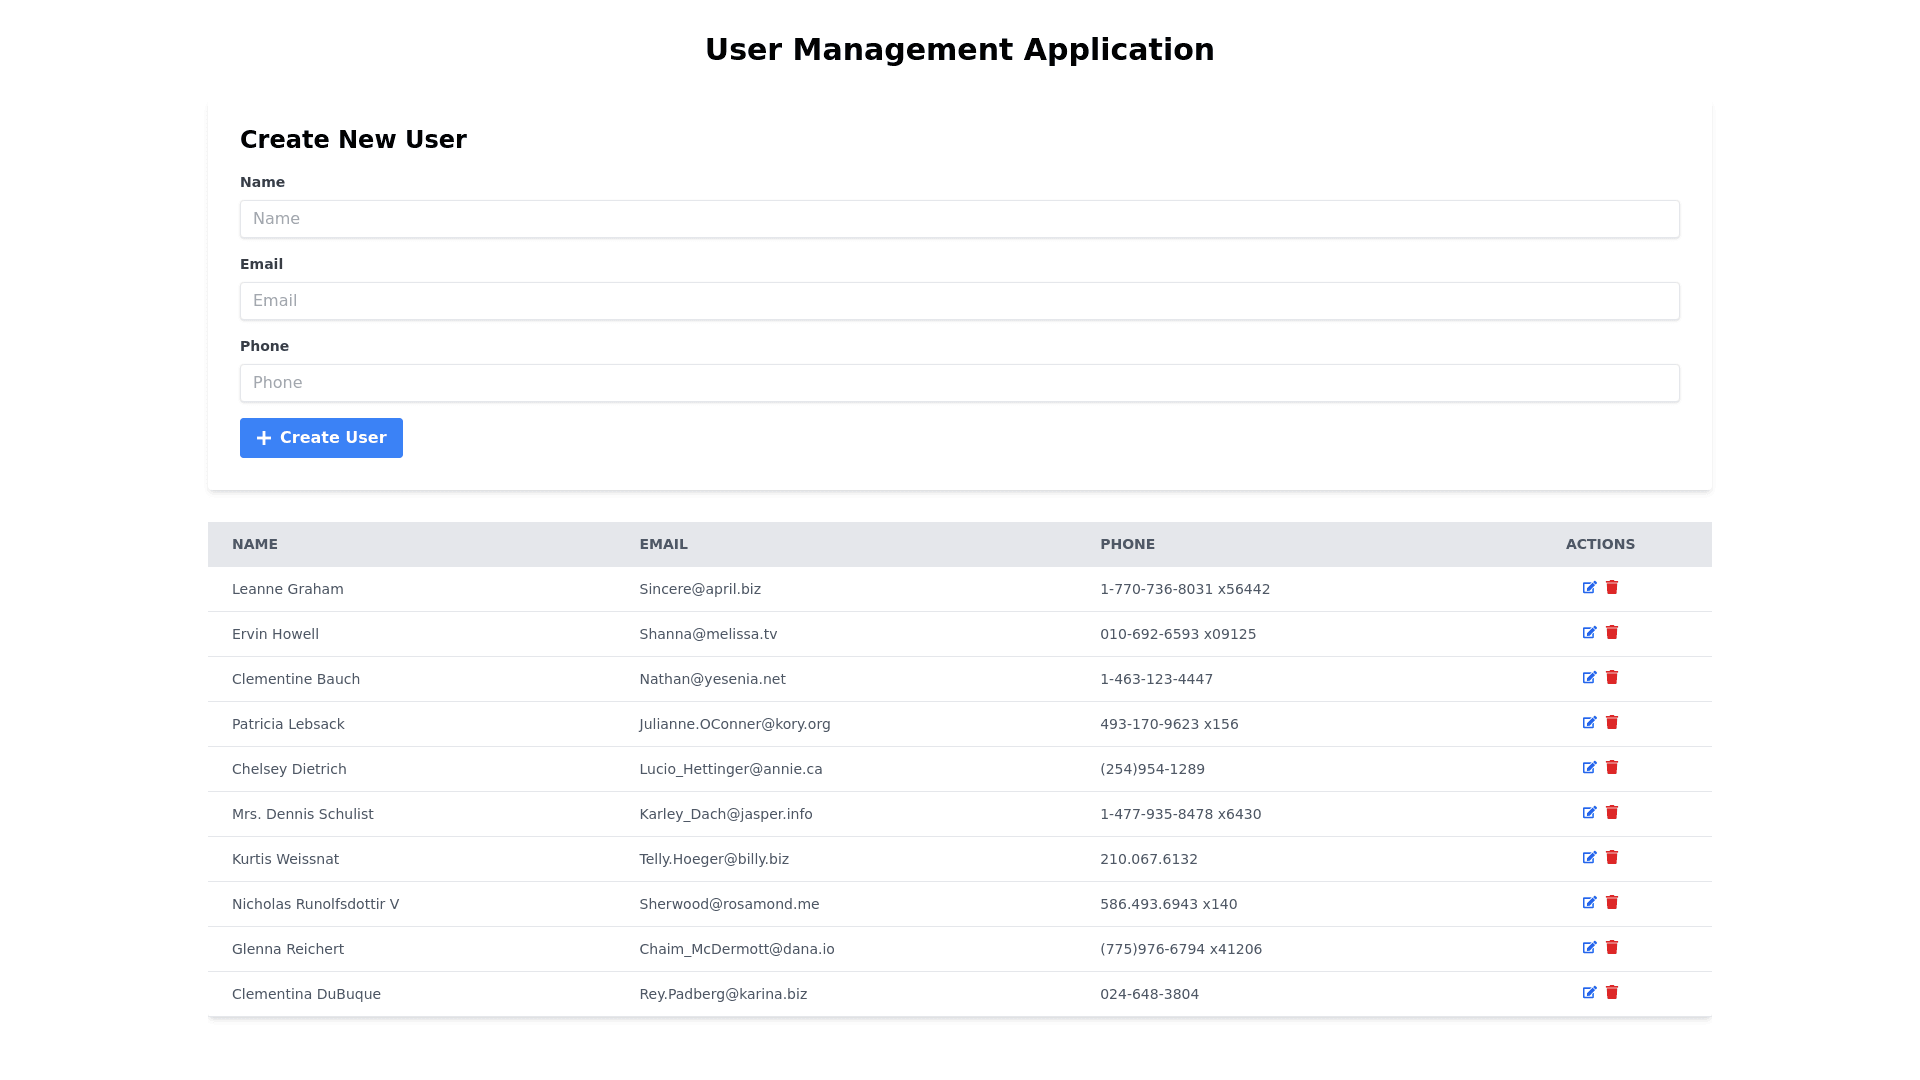Click the NAME column header
Viewport: 1920px width, 1080px height.
[255, 545]
